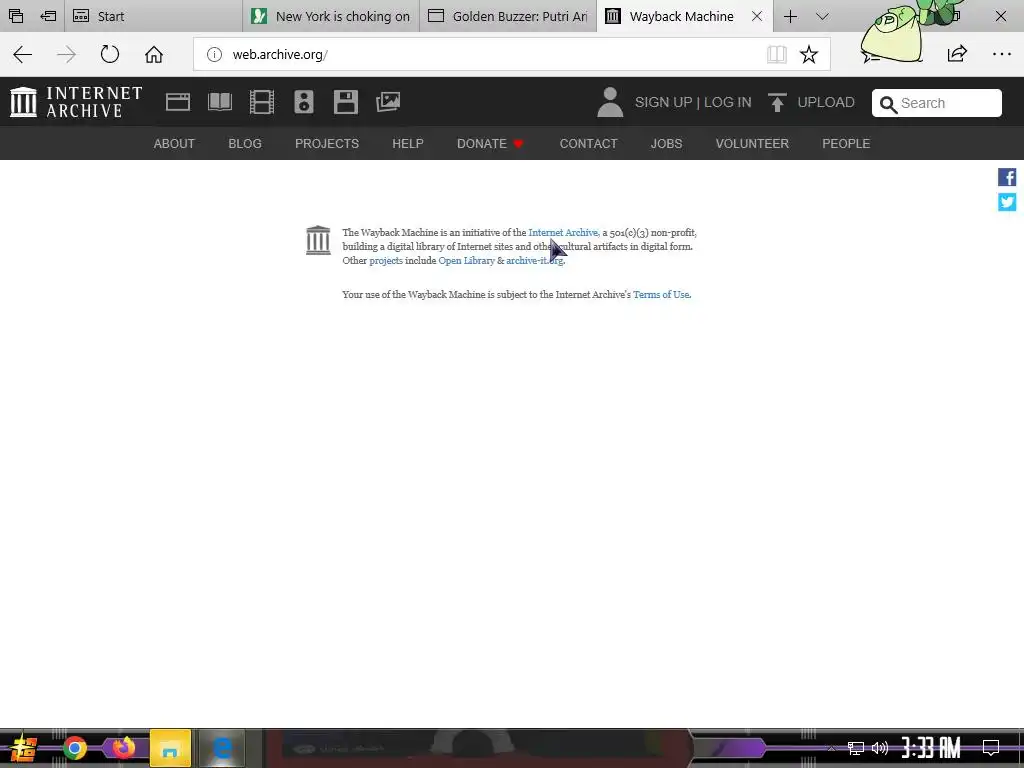
Task: Follow the archive-it.org link
Action: pyautogui.click(x=535, y=261)
